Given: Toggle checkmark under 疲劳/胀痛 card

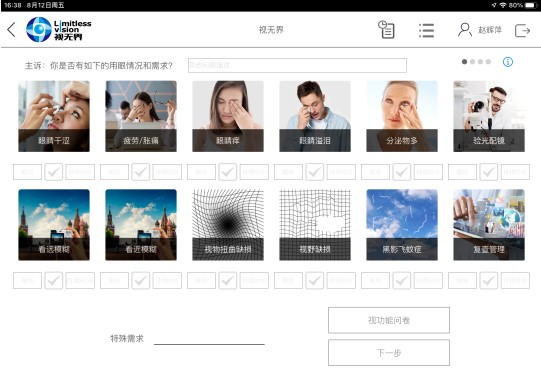Looking at the screenshot, I should click(141, 172).
